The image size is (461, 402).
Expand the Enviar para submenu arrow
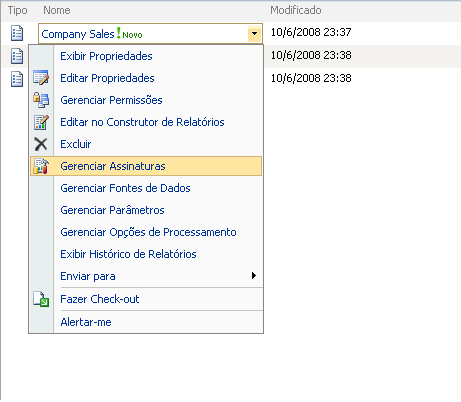coord(254,276)
